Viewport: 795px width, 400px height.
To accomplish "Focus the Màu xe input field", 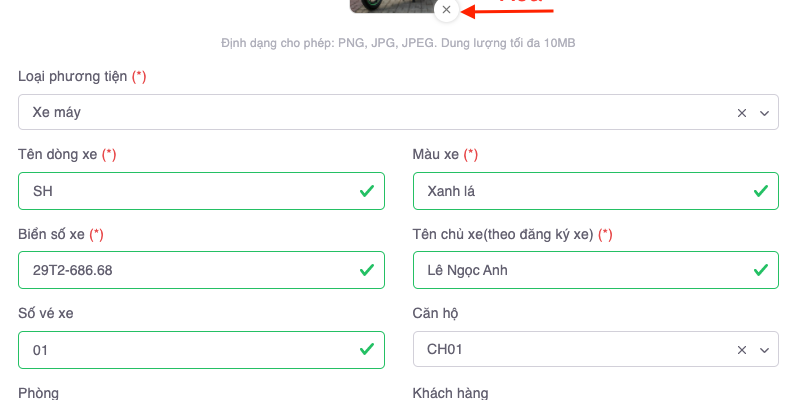I will coord(580,191).
